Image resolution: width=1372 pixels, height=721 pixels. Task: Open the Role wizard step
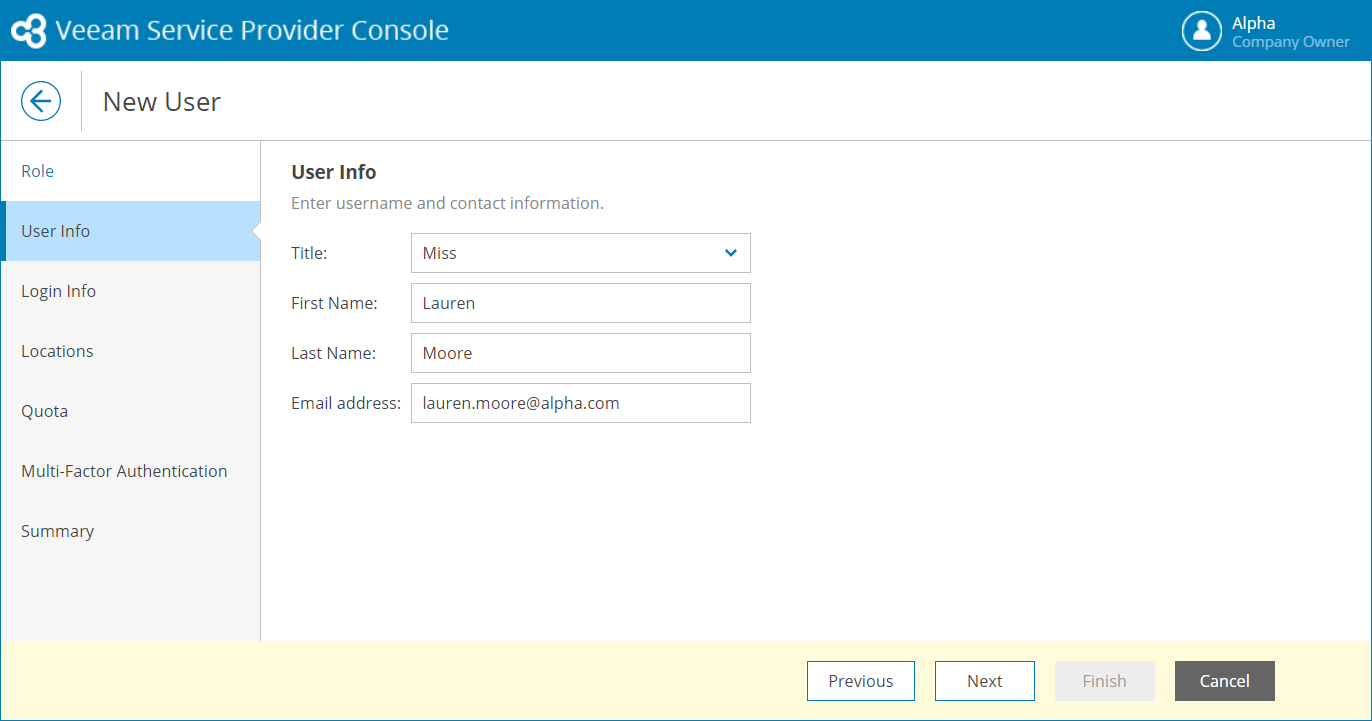tap(38, 171)
